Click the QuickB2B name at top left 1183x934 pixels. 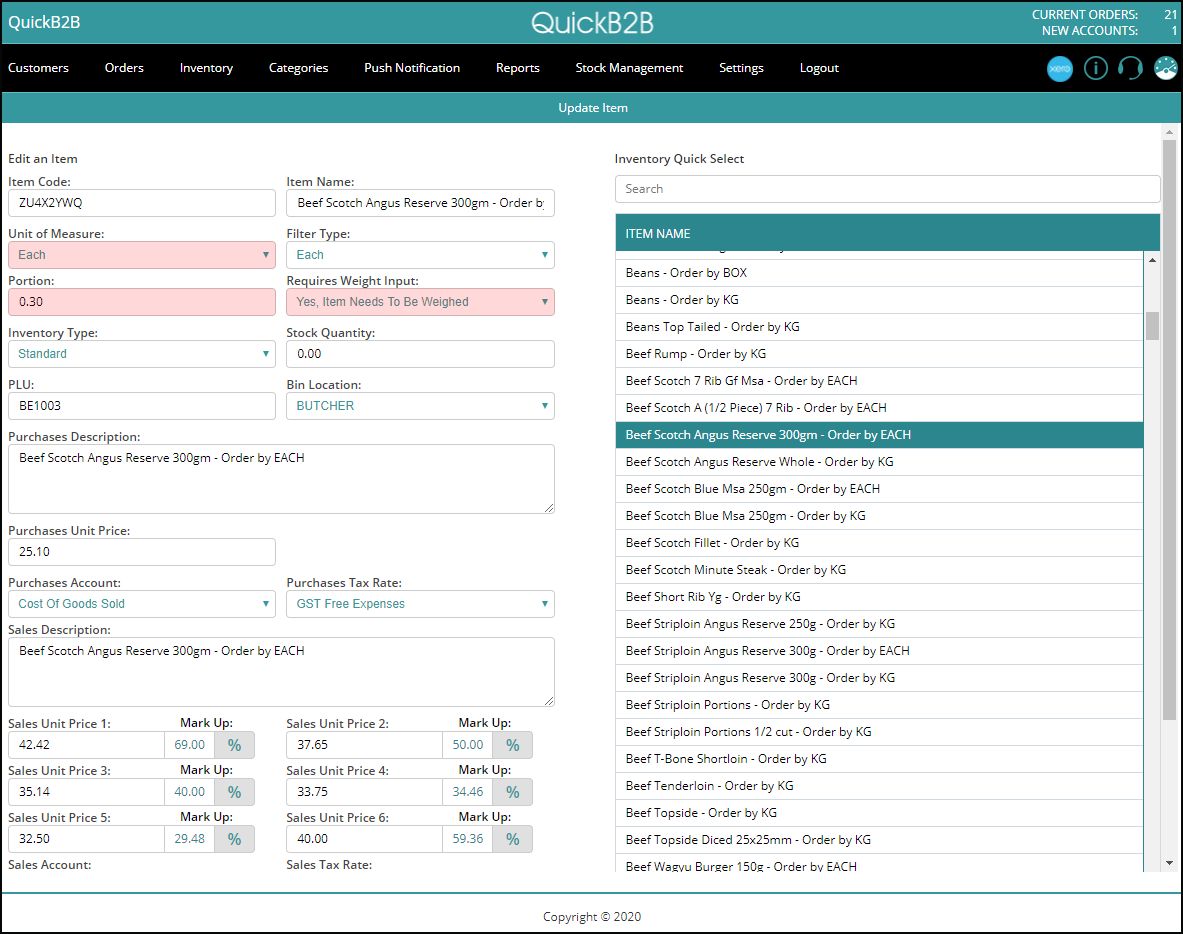click(44, 23)
